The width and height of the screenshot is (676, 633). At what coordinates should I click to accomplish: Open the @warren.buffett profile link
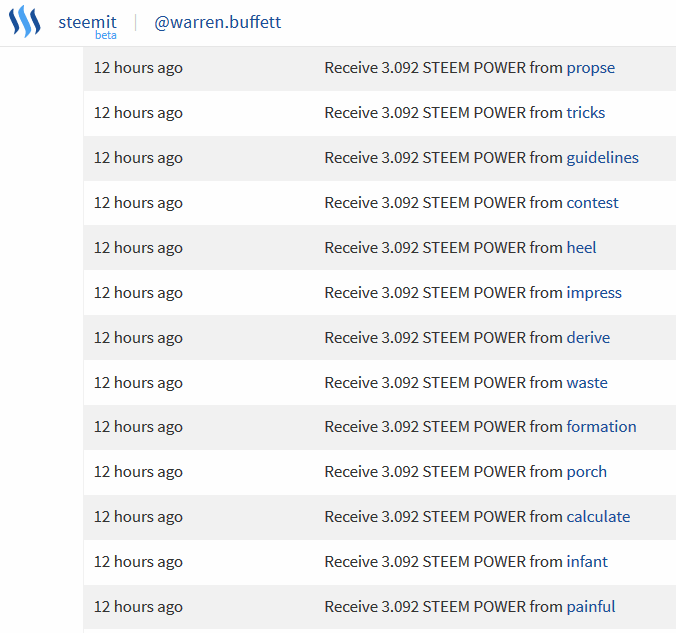pos(218,22)
